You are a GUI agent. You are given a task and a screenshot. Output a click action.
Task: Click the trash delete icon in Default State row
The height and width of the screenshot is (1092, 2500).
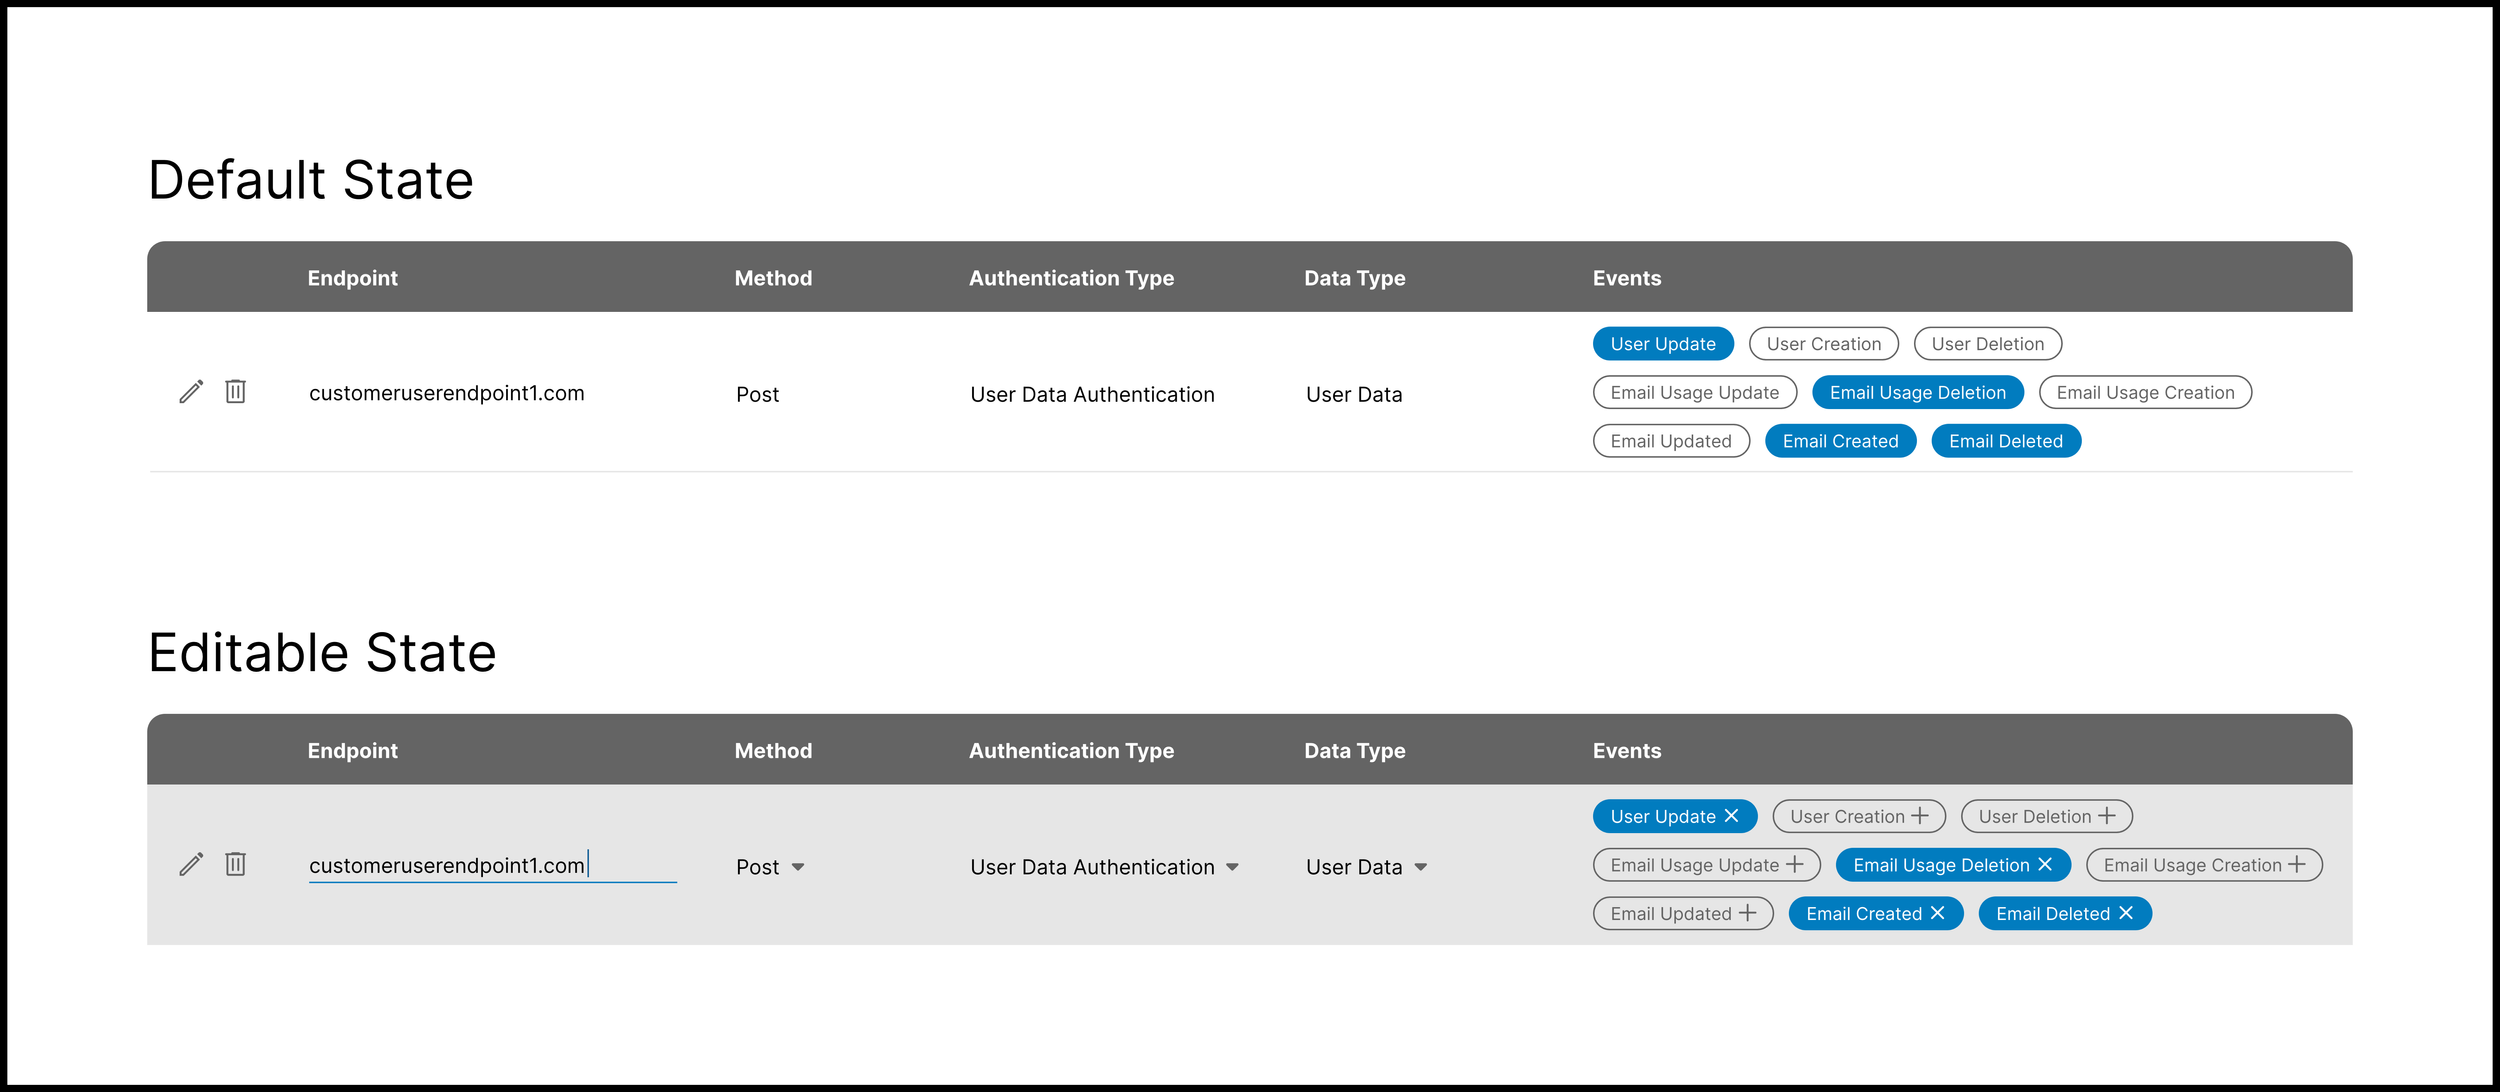pyautogui.click(x=236, y=391)
